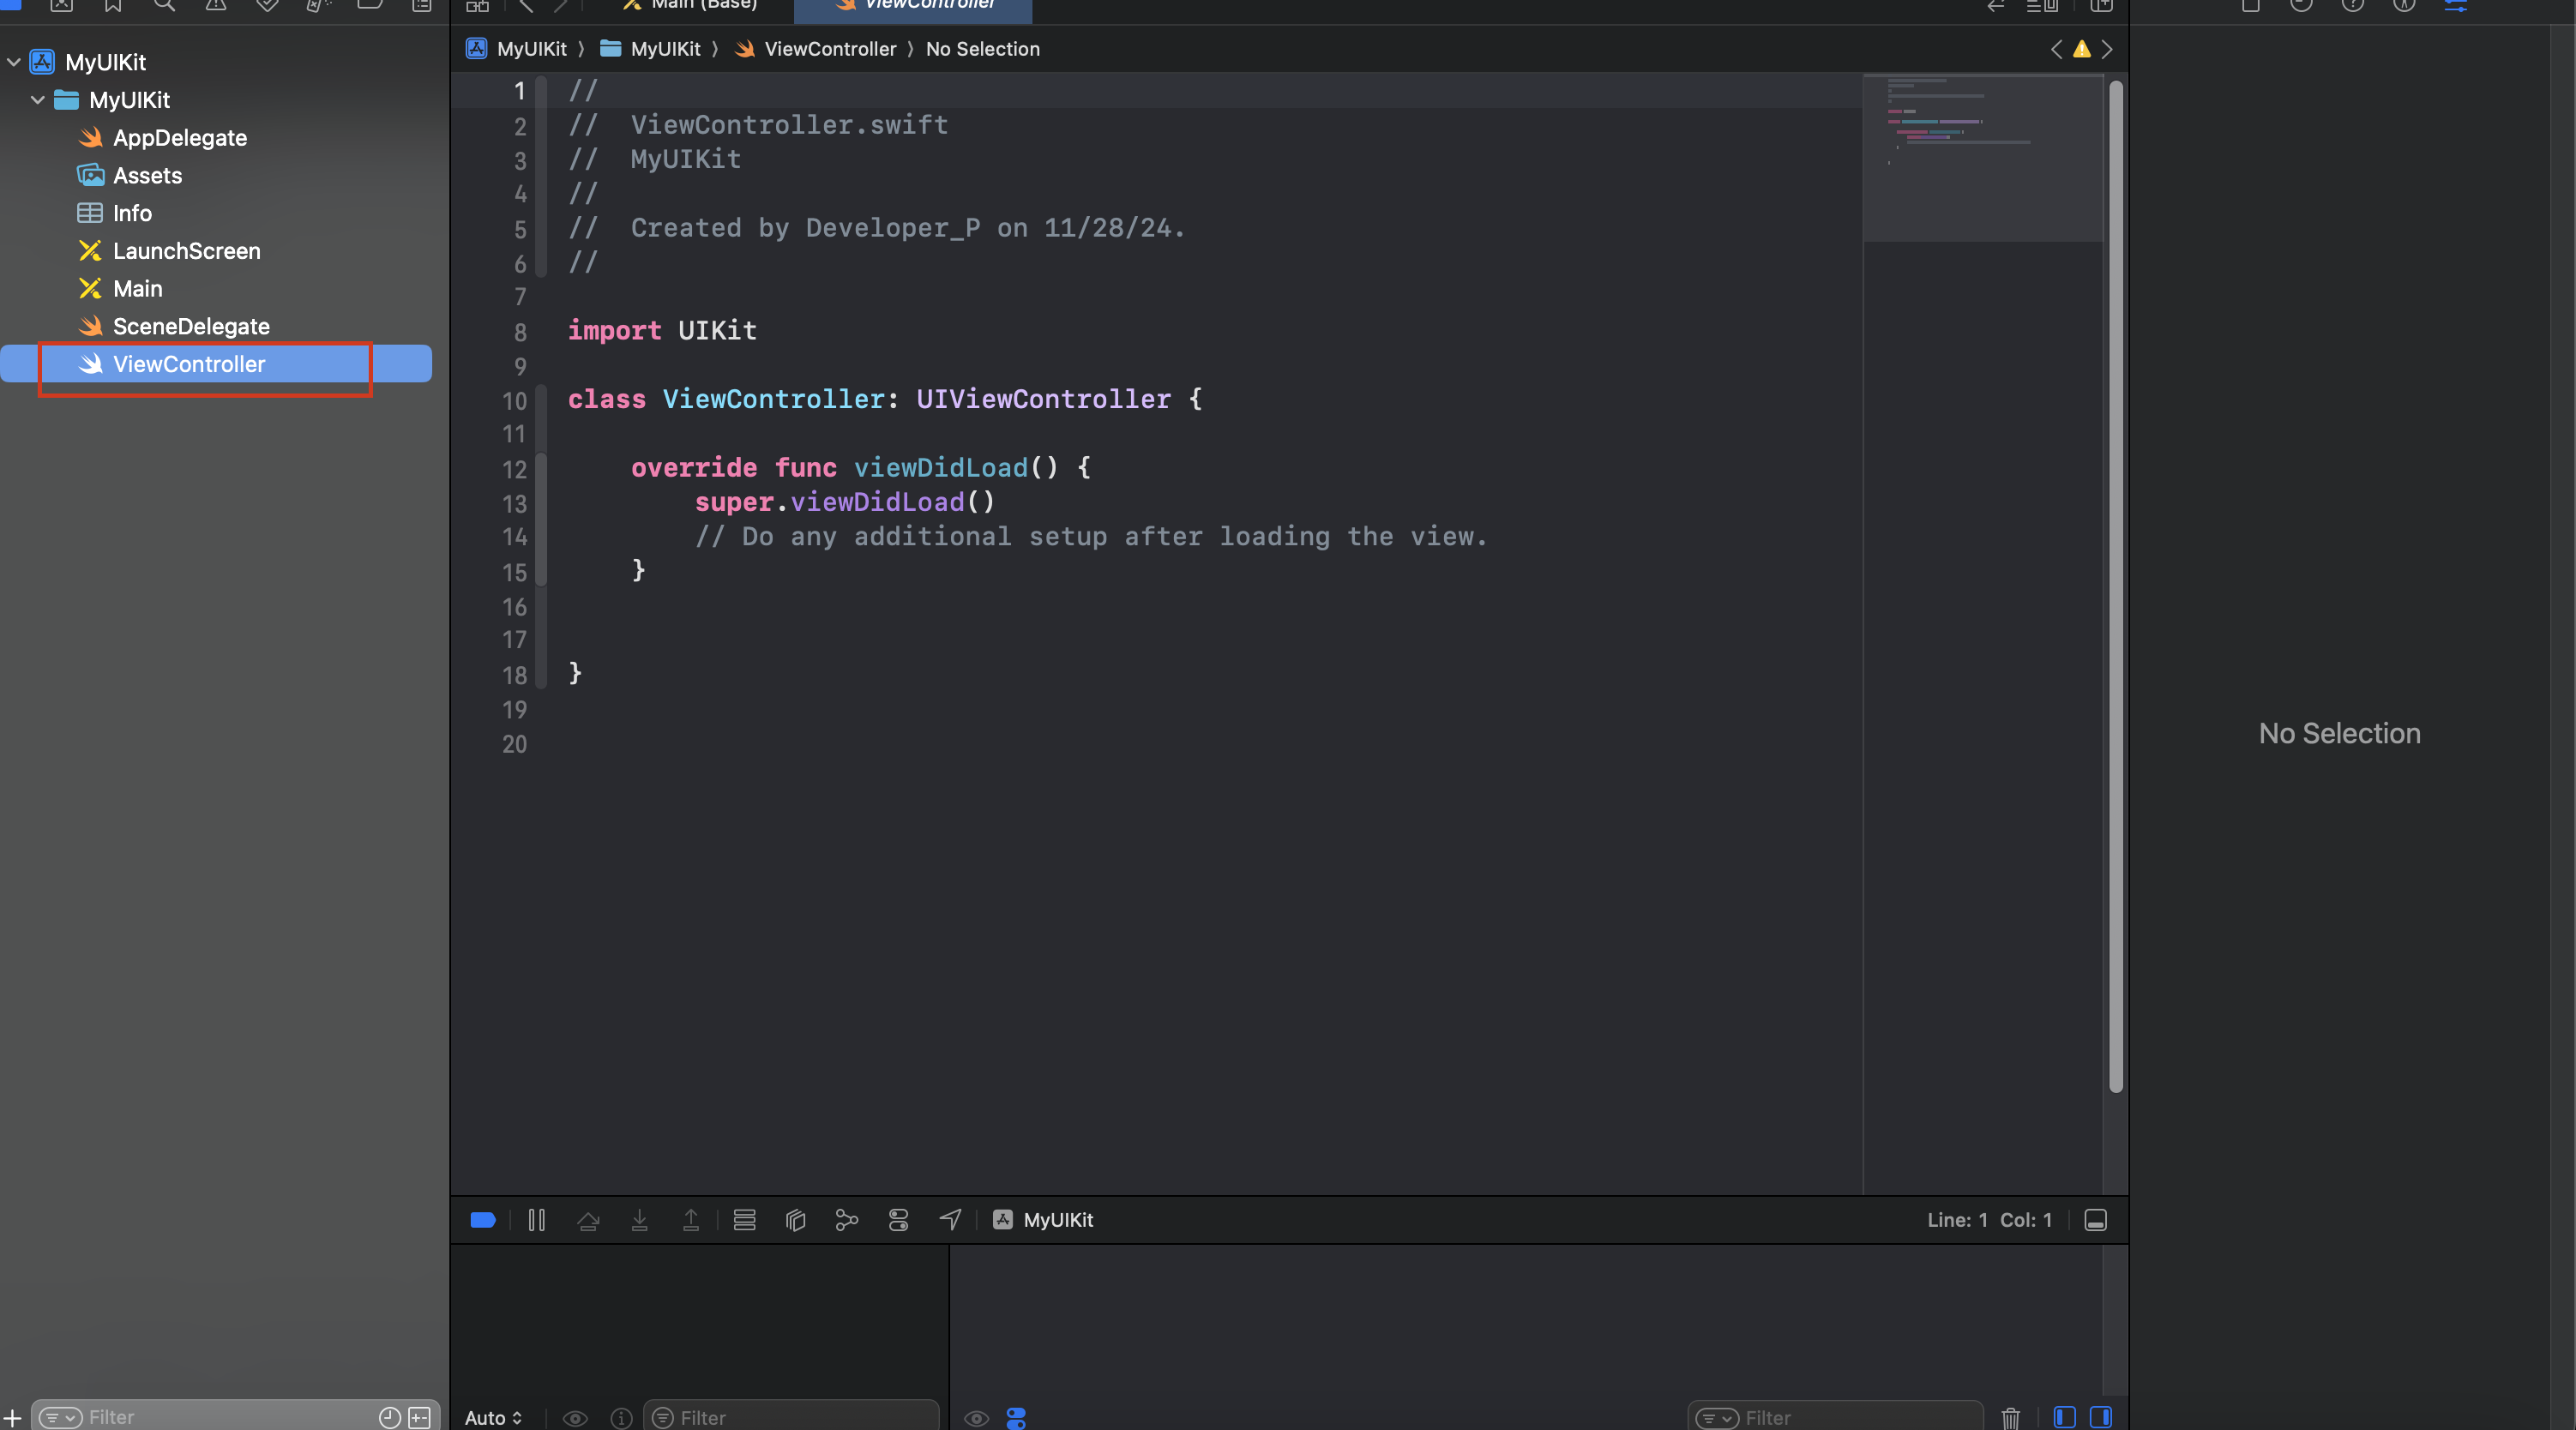Open the Debug Memory Graph
The height and width of the screenshot is (1430, 2576).
click(846, 1220)
